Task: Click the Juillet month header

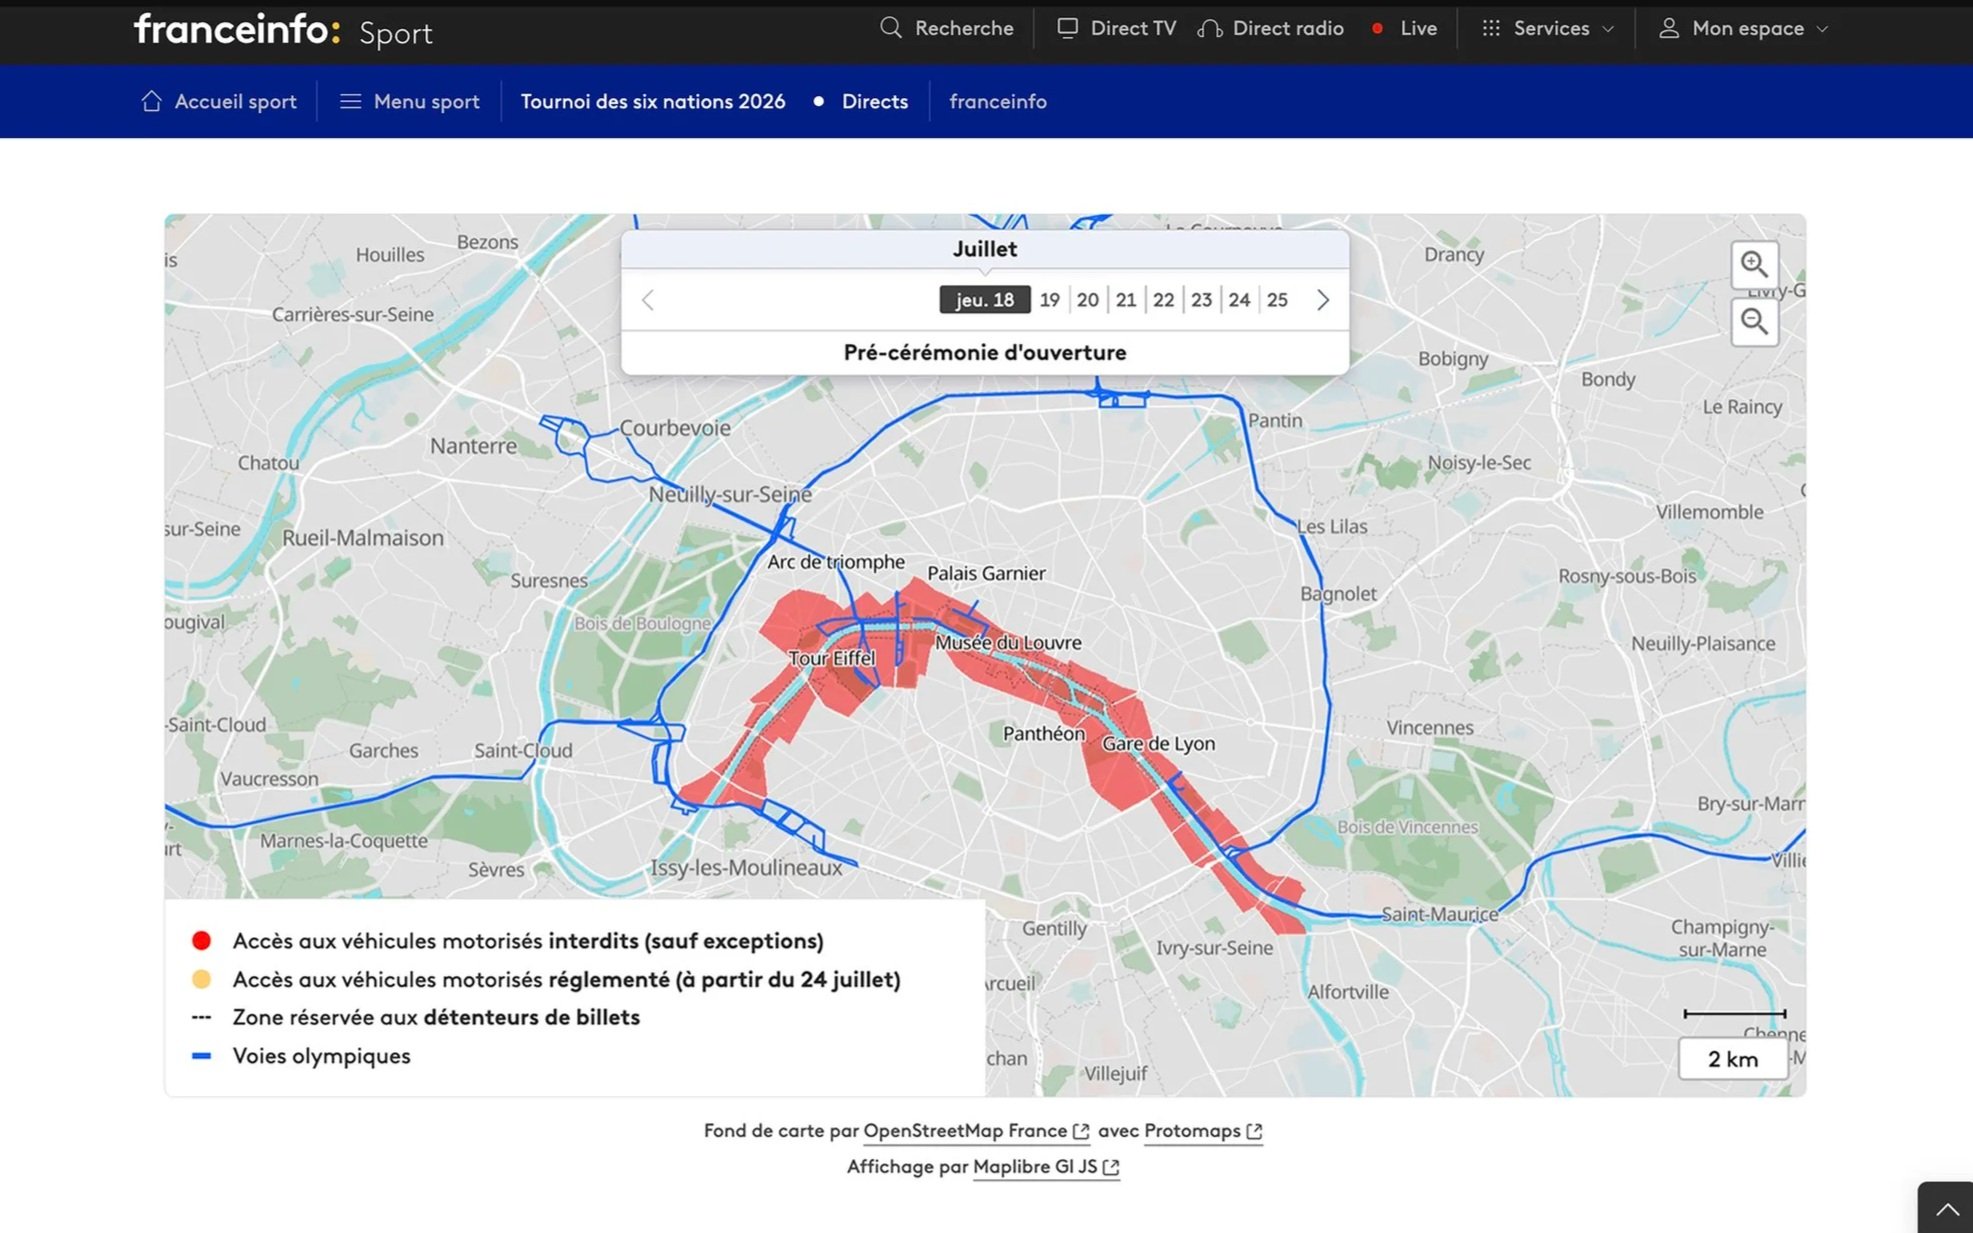Action: [x=985, y=249]
